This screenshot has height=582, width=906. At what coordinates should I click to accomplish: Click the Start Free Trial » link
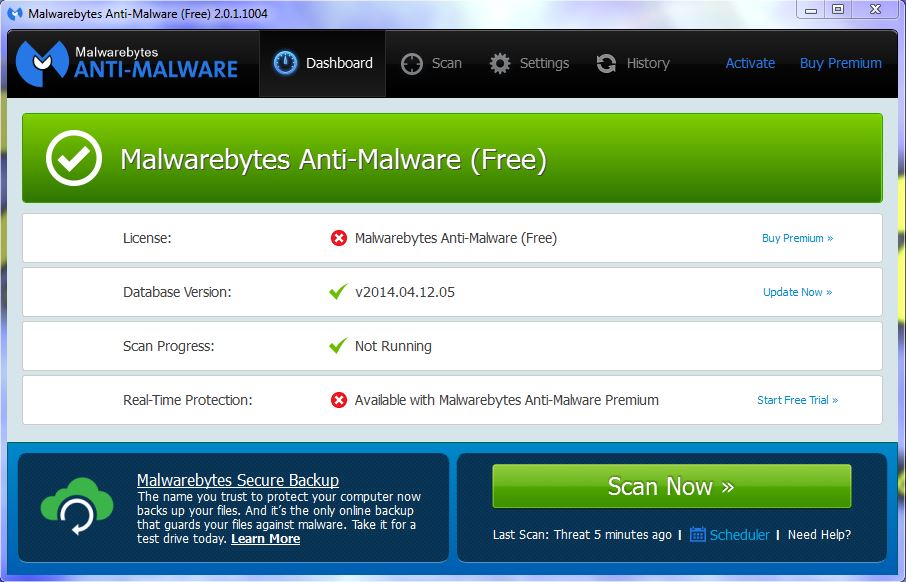click(x=797, y=400)
